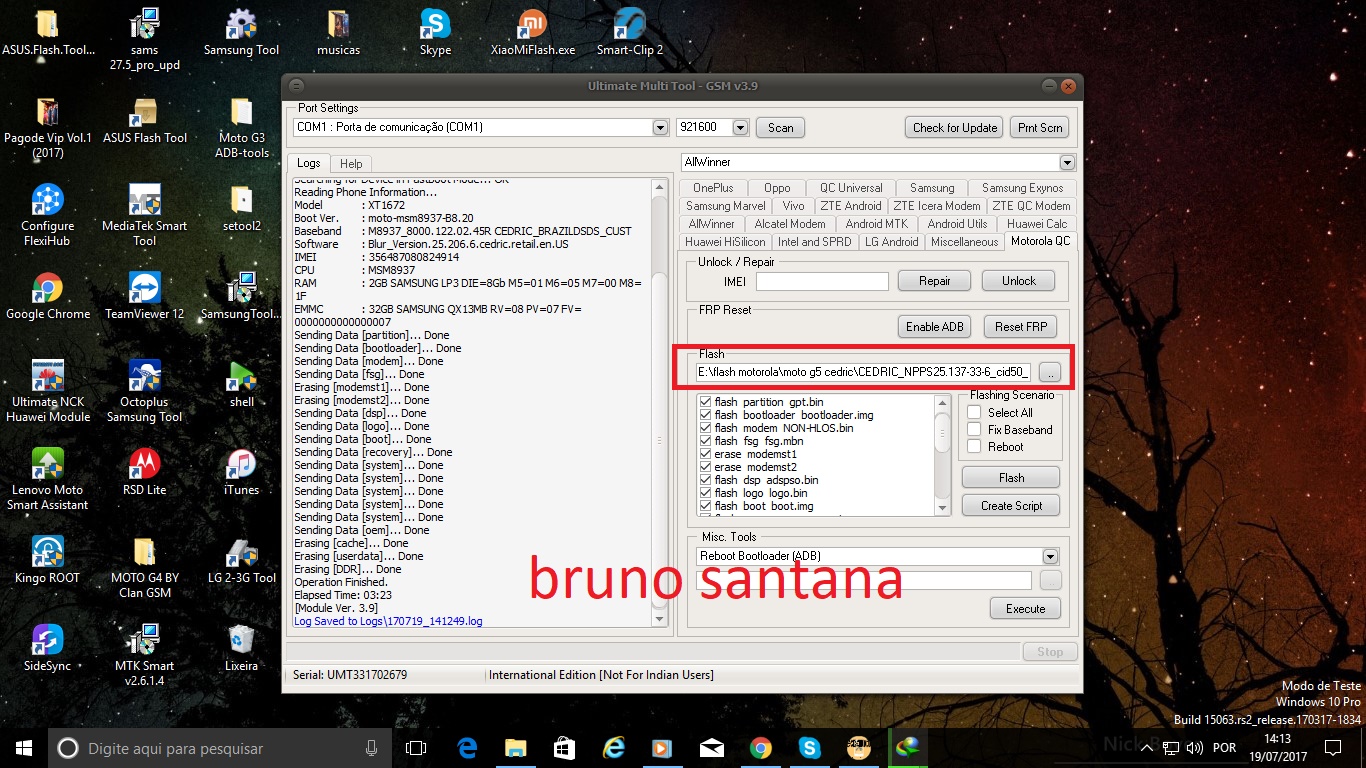Screen dimensions: 1366x768
Task: Open the notification center icon
Action: coord(1332,747)
